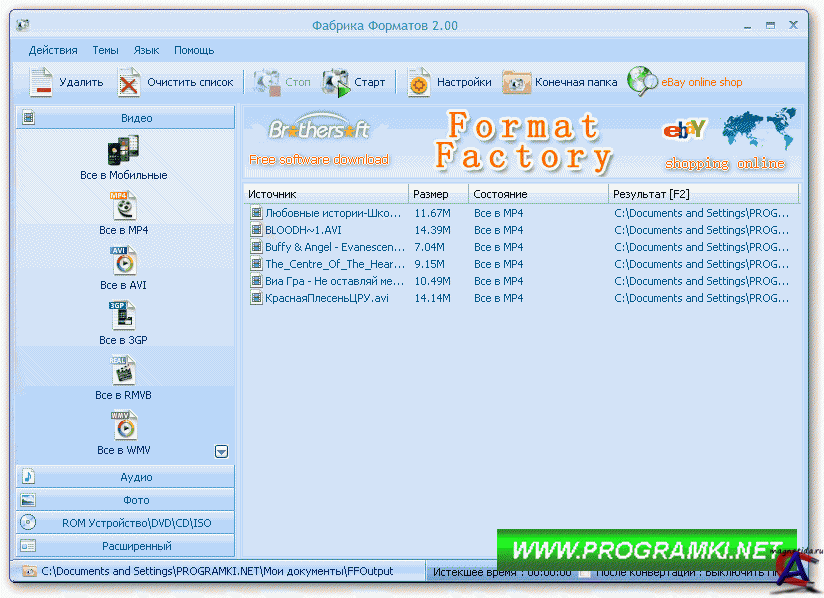
Task: Click the Конечная папка label
Action: 576,82
